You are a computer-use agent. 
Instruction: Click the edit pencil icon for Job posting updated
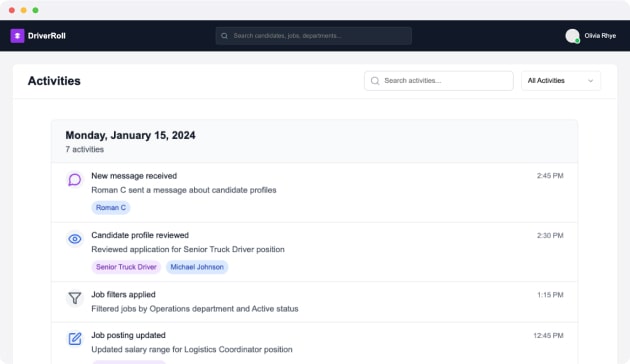coord(75,339)
